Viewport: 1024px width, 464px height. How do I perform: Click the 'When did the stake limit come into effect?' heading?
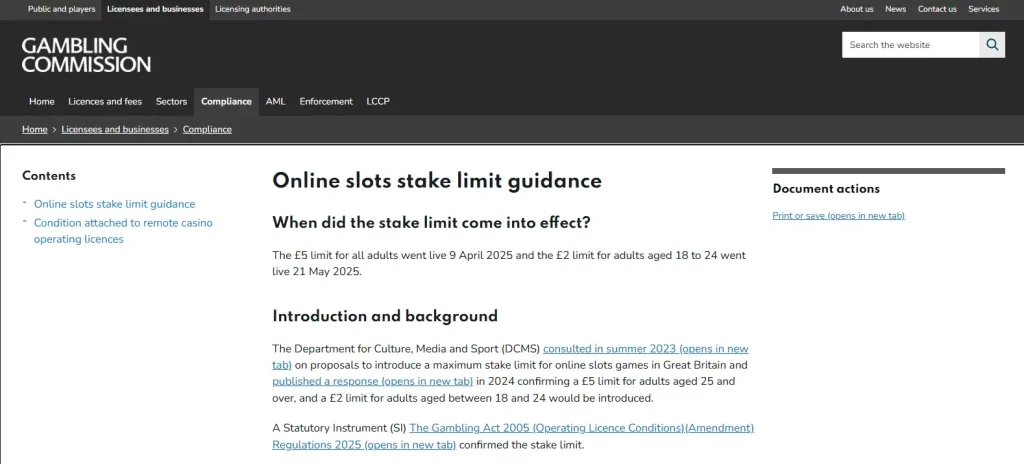[431, 223]
